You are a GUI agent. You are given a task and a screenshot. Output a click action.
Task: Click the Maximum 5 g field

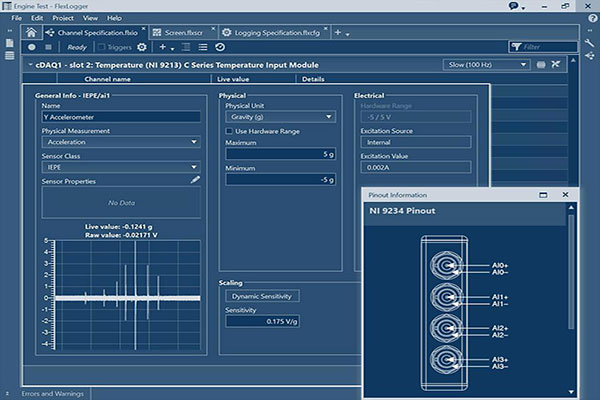tap(280, 154)
